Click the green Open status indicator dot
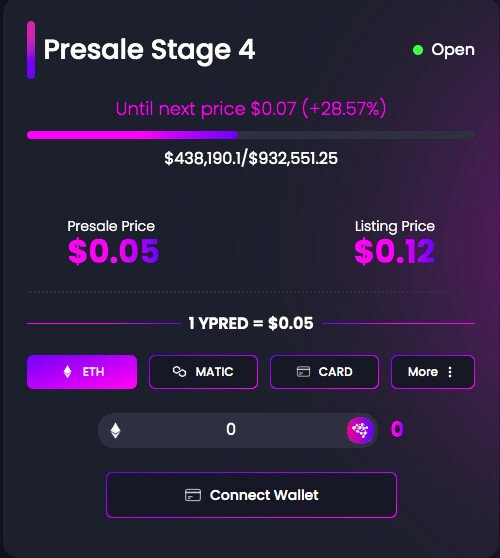500x558 pixels. [418, 50]
